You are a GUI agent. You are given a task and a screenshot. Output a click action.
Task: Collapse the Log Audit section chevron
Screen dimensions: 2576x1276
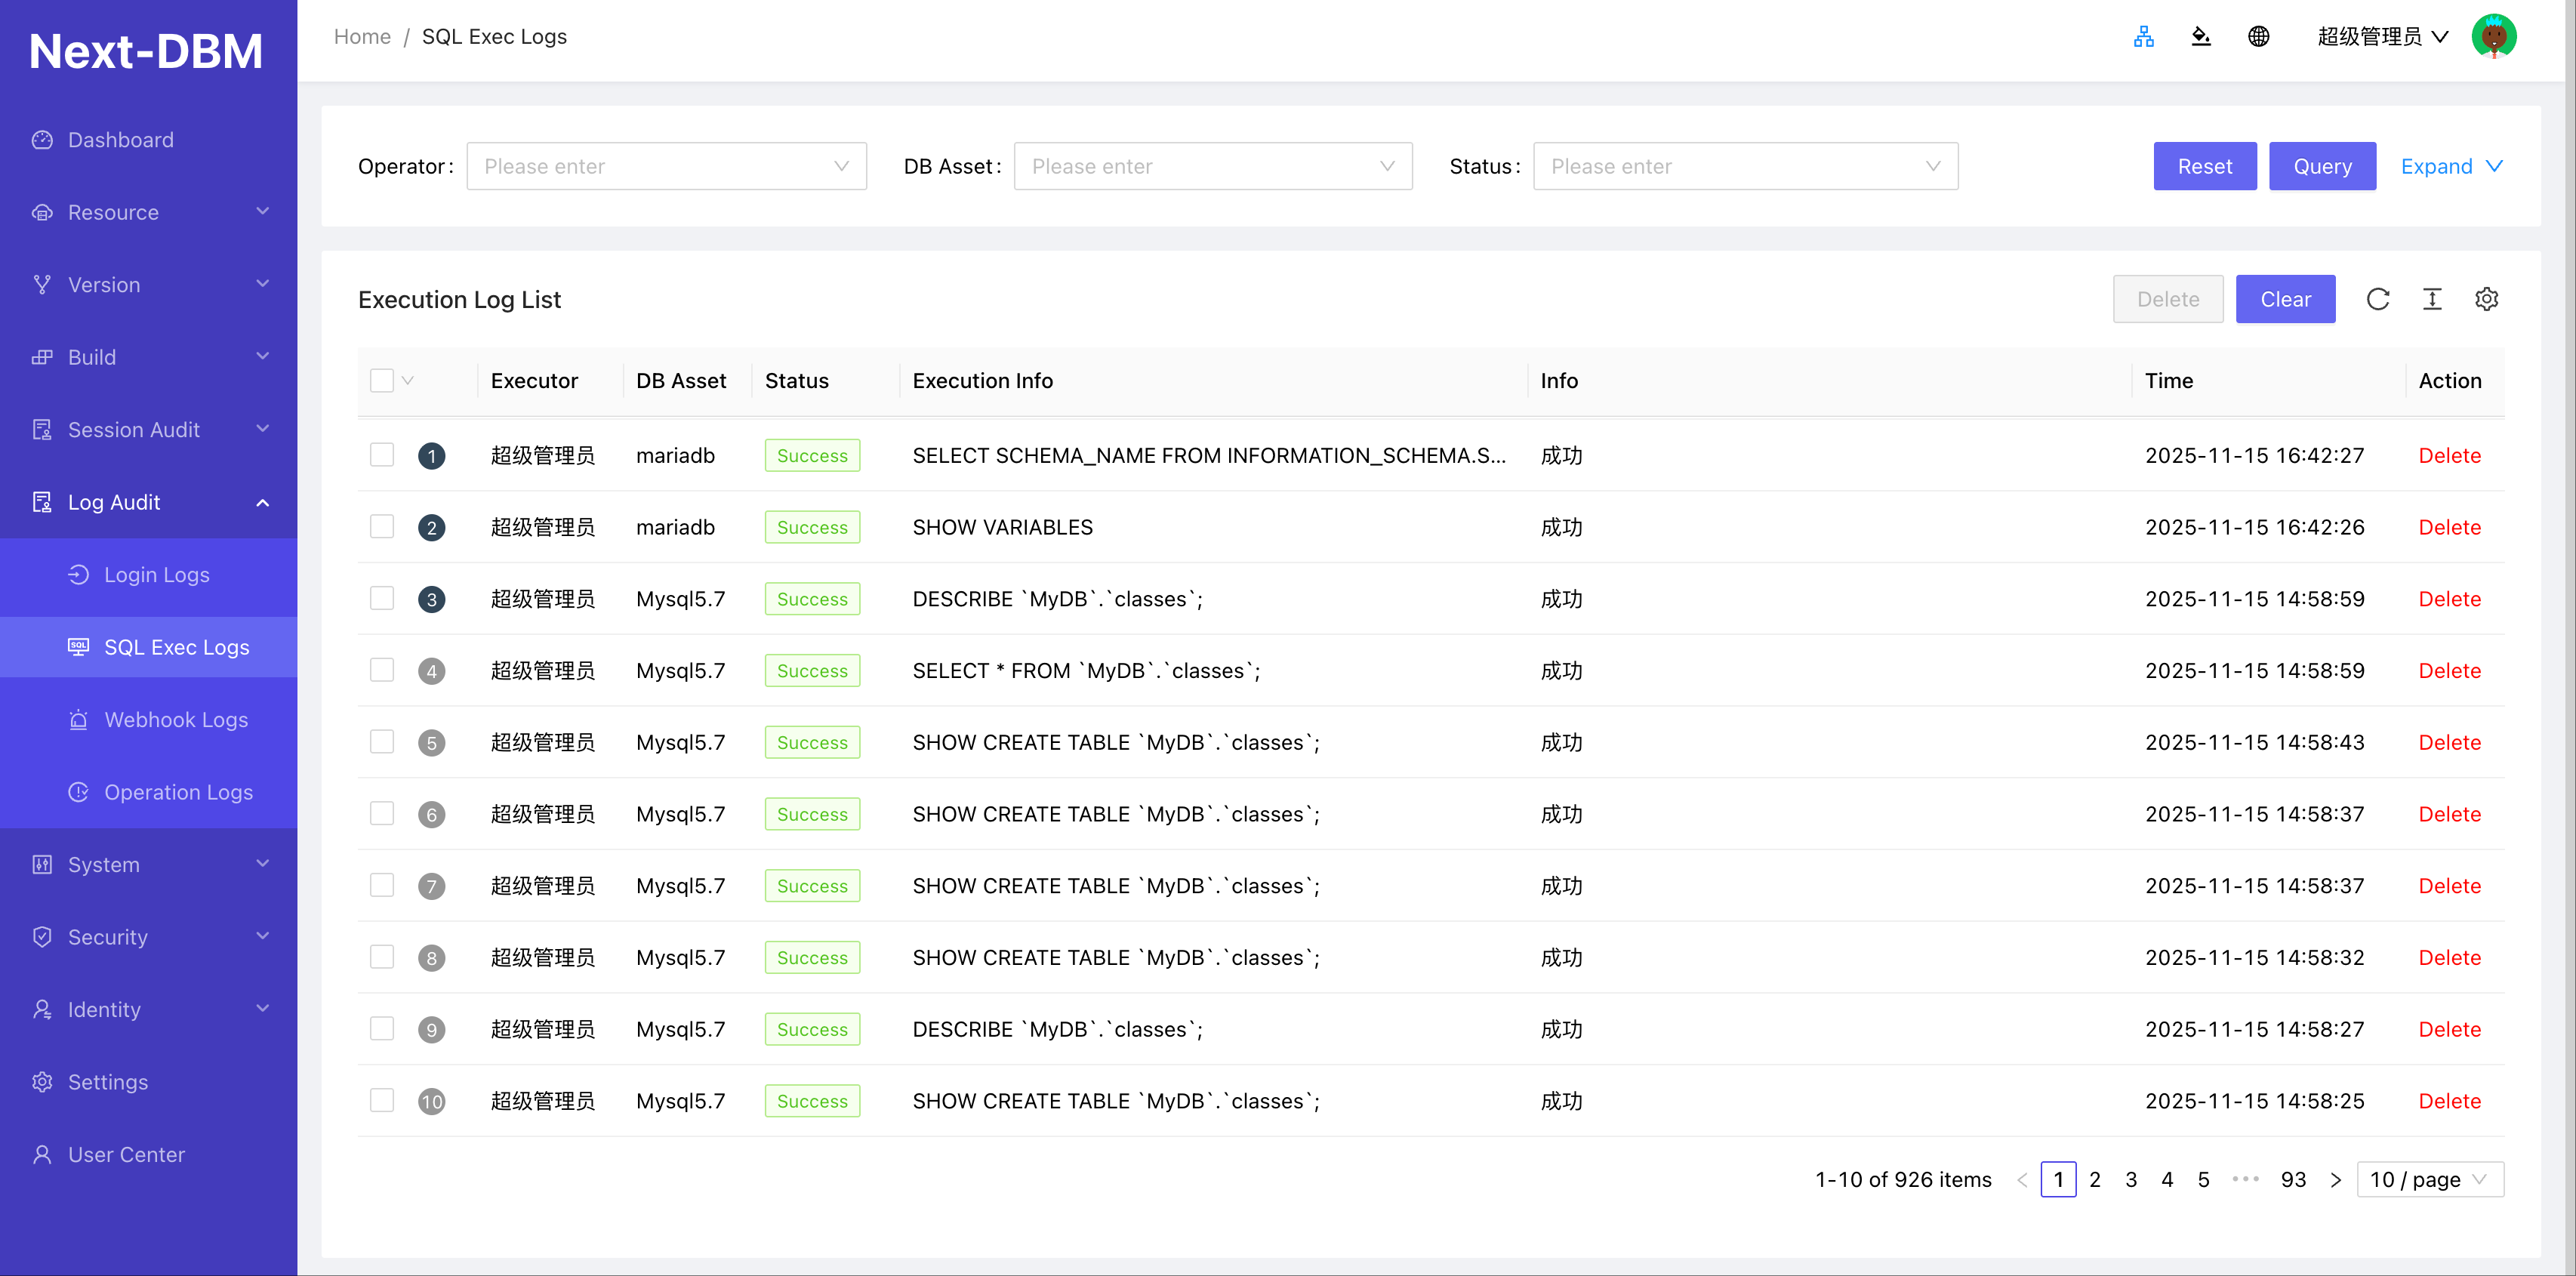pos(262,502)
